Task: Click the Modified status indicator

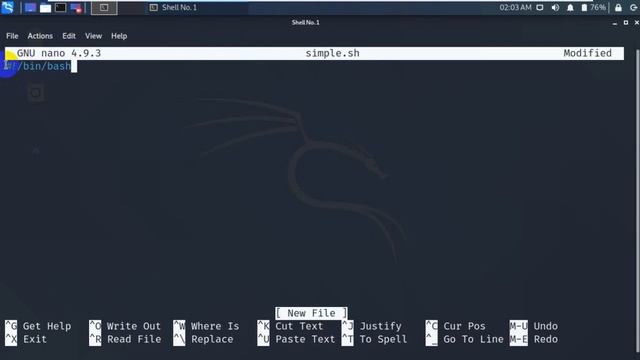Action: coord(587,53)
